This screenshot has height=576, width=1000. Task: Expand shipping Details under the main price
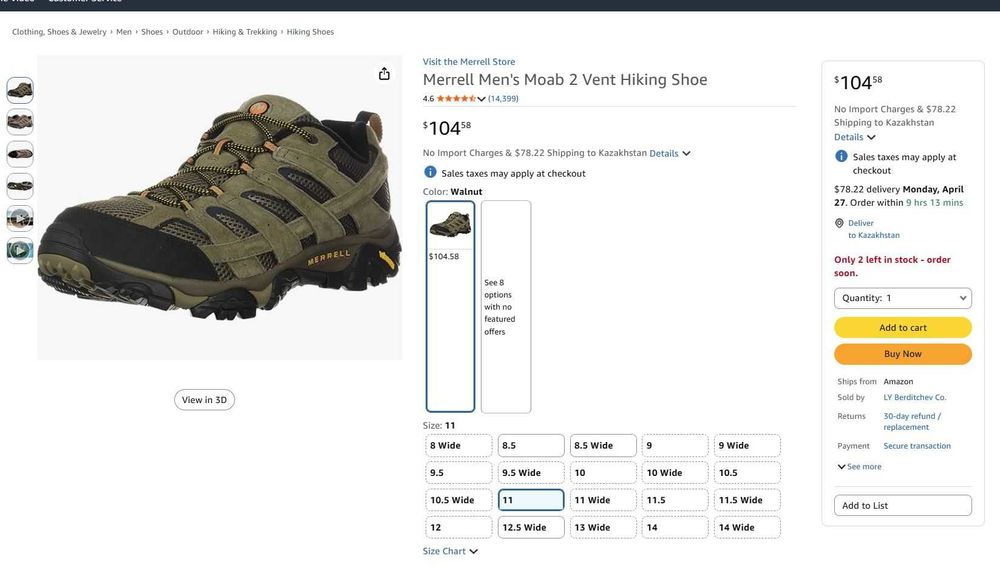click(670, 153)
